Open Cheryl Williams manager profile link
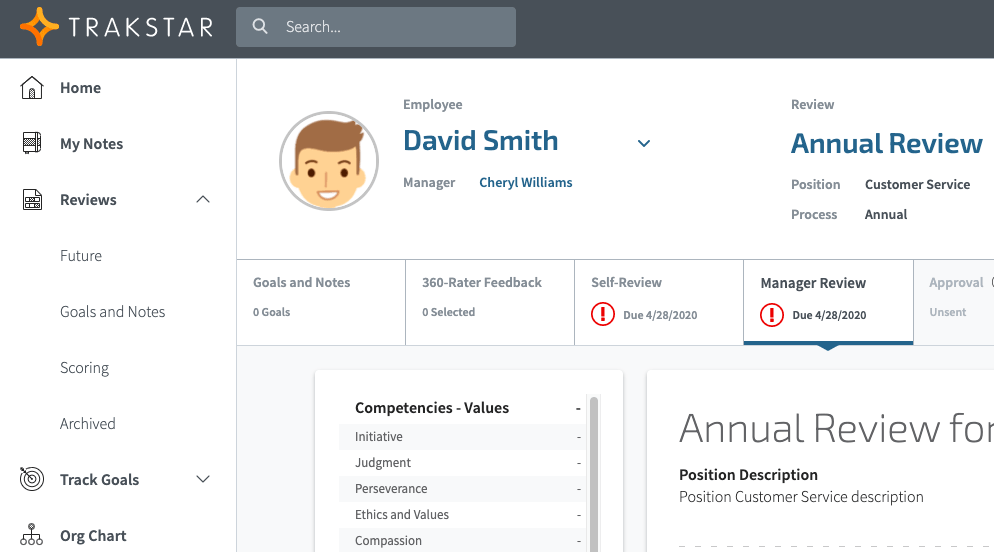This screenshot has width=994, height=552. 525,183
